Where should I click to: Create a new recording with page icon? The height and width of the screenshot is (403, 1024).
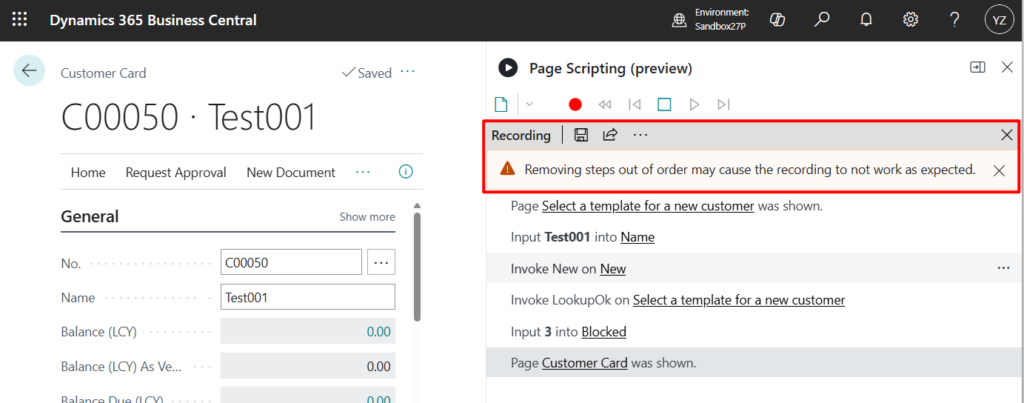pos(502,104)
